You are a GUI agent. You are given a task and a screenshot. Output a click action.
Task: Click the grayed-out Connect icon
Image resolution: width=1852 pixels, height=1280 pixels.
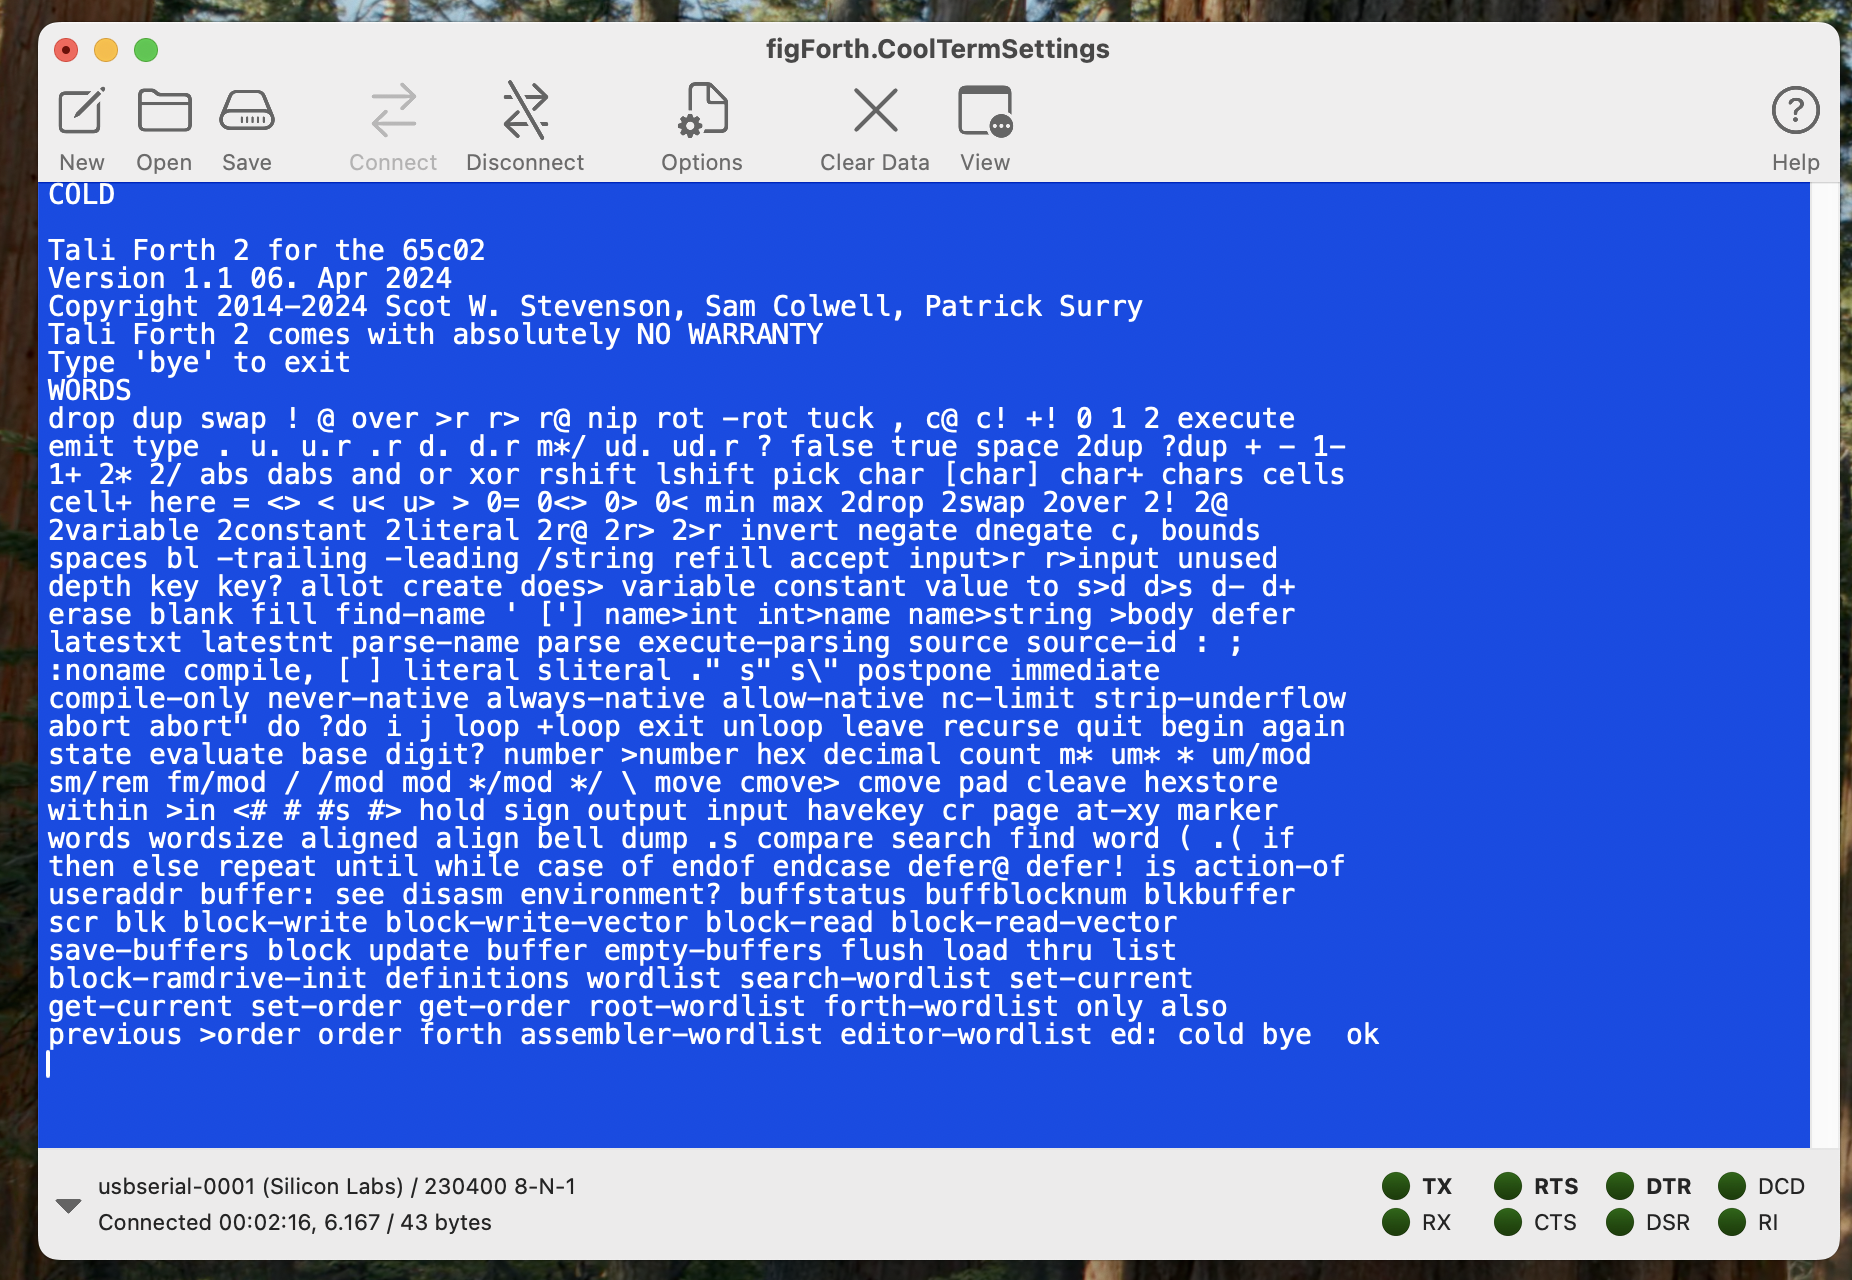point(393,111)
